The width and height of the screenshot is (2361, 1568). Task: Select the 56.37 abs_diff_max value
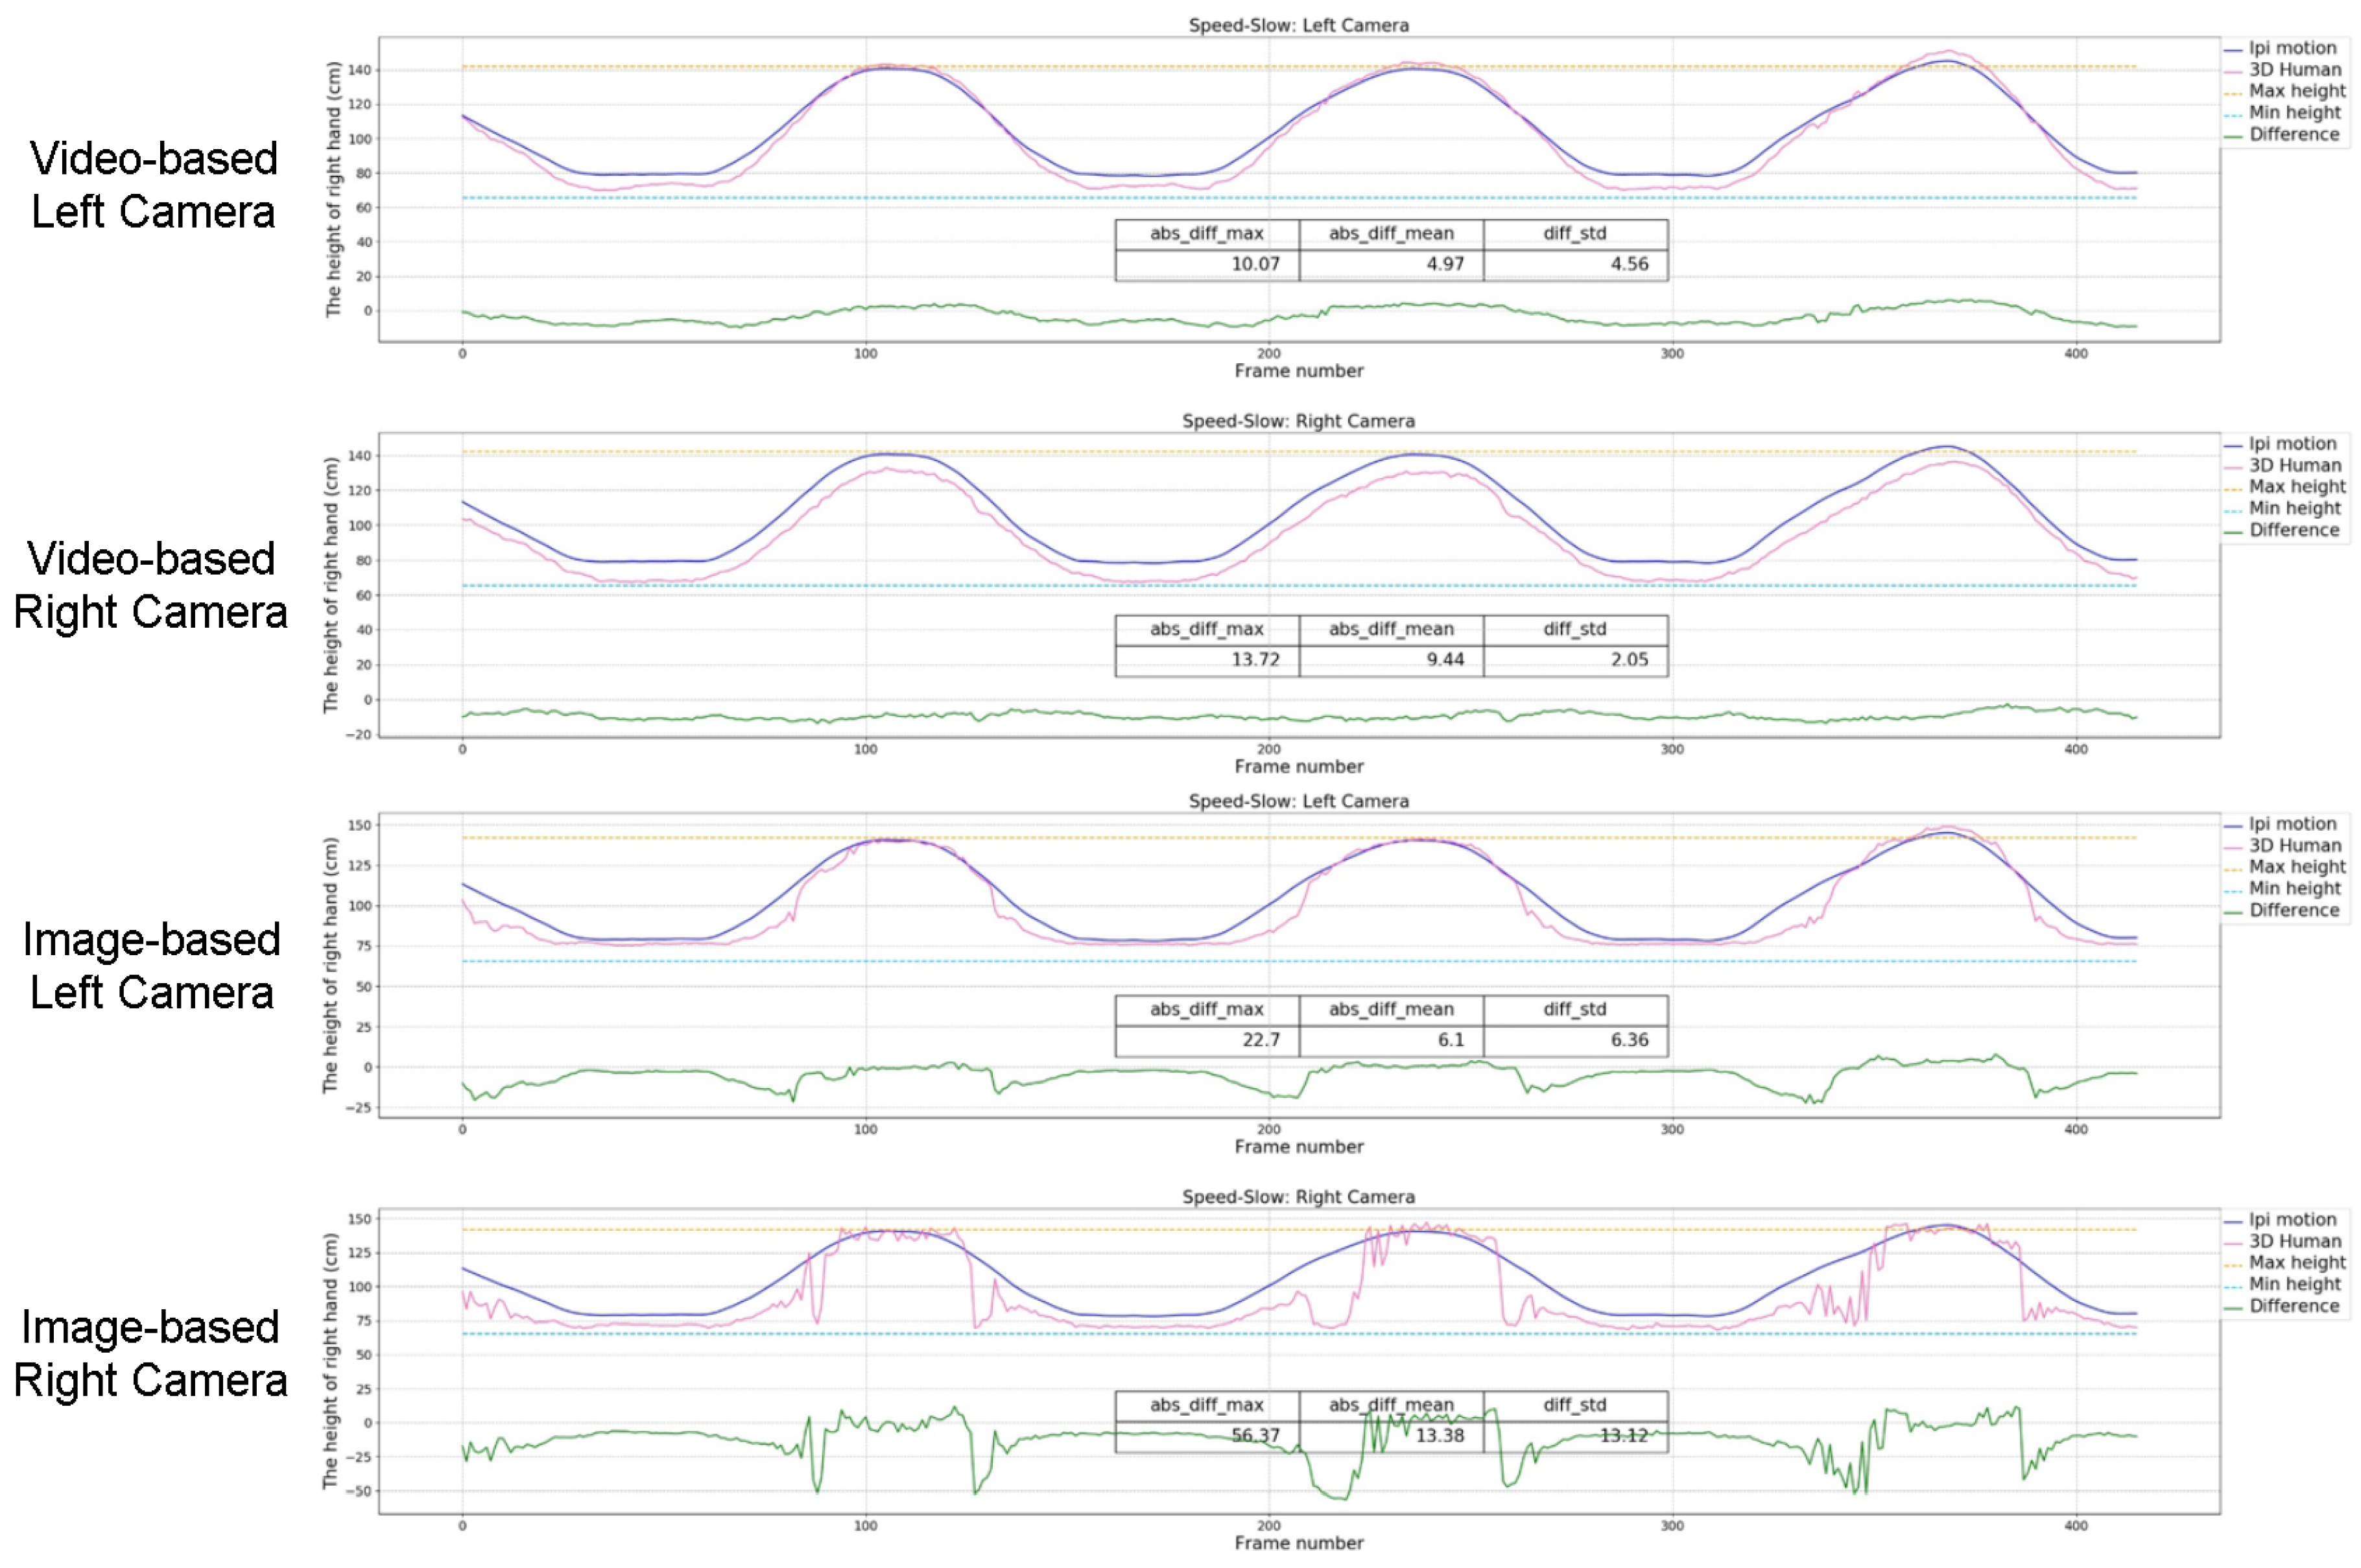tap(1255, 1436)
